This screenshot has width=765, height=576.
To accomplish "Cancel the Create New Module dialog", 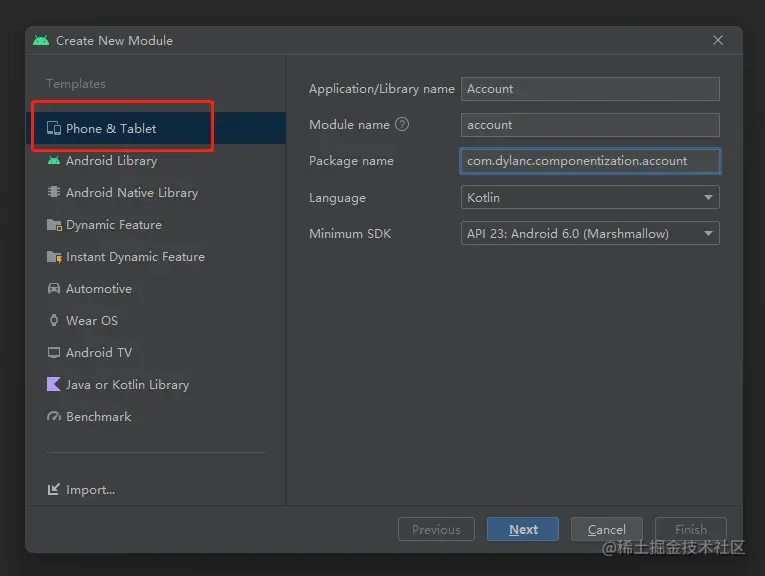I will coord(606,530).
